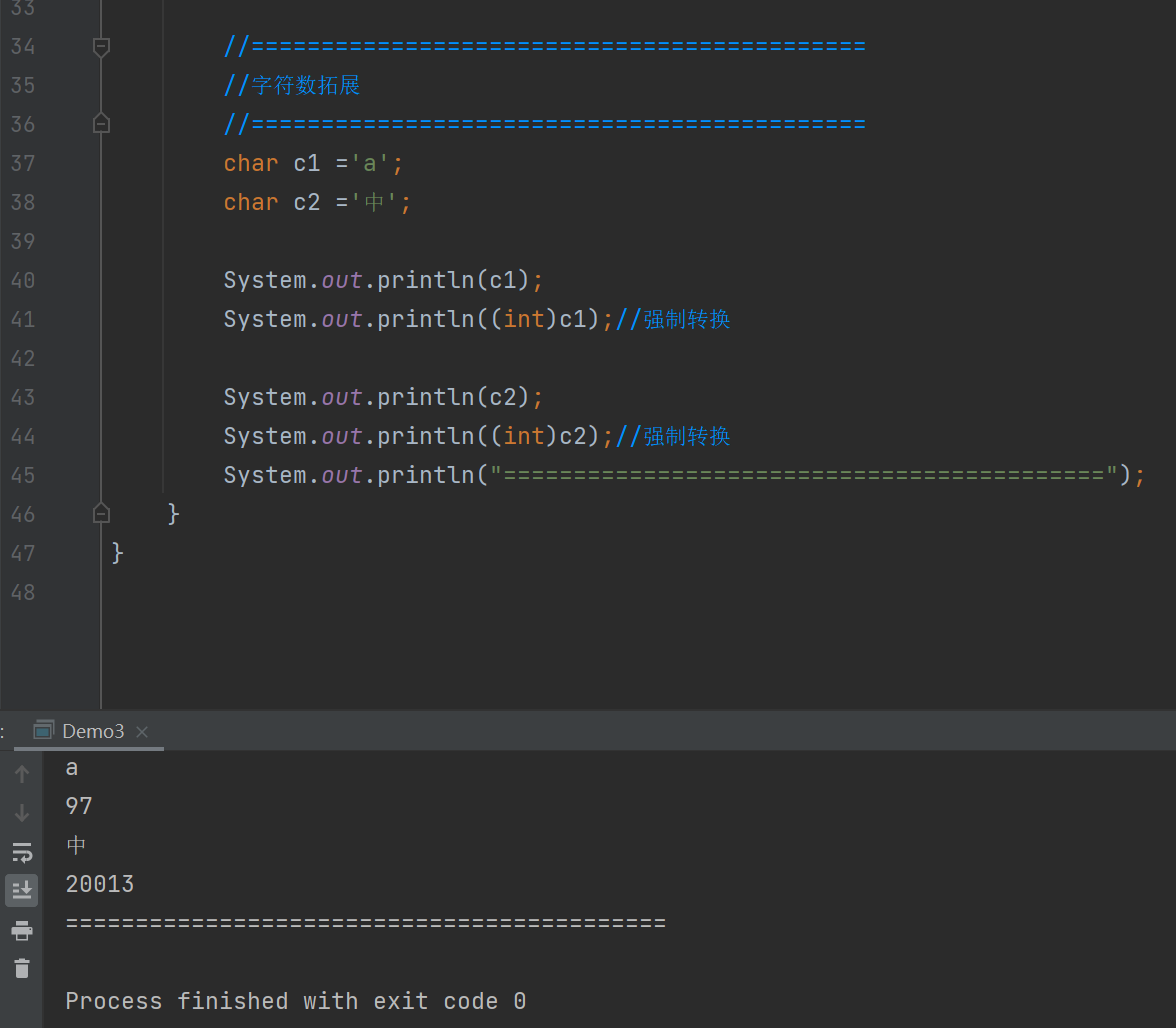Click the 20013 output line in console
1176x1028 pixels.
100,884
